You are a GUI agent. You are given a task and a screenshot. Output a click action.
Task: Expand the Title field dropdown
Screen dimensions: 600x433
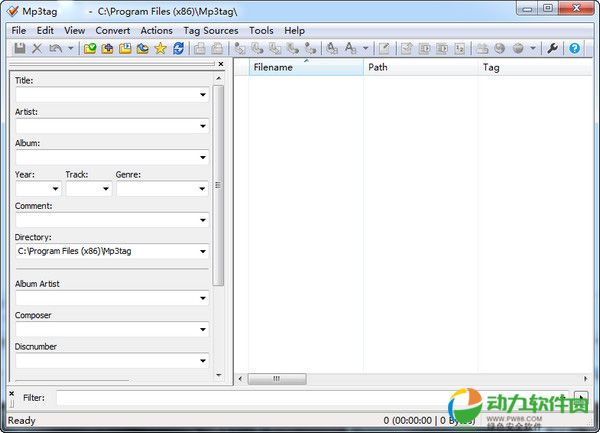tap(203, 94)
